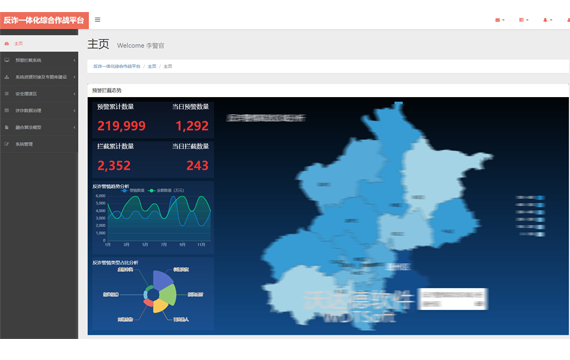
Task: Click the 6,000 y-axis label
Action: pos(101,196)
